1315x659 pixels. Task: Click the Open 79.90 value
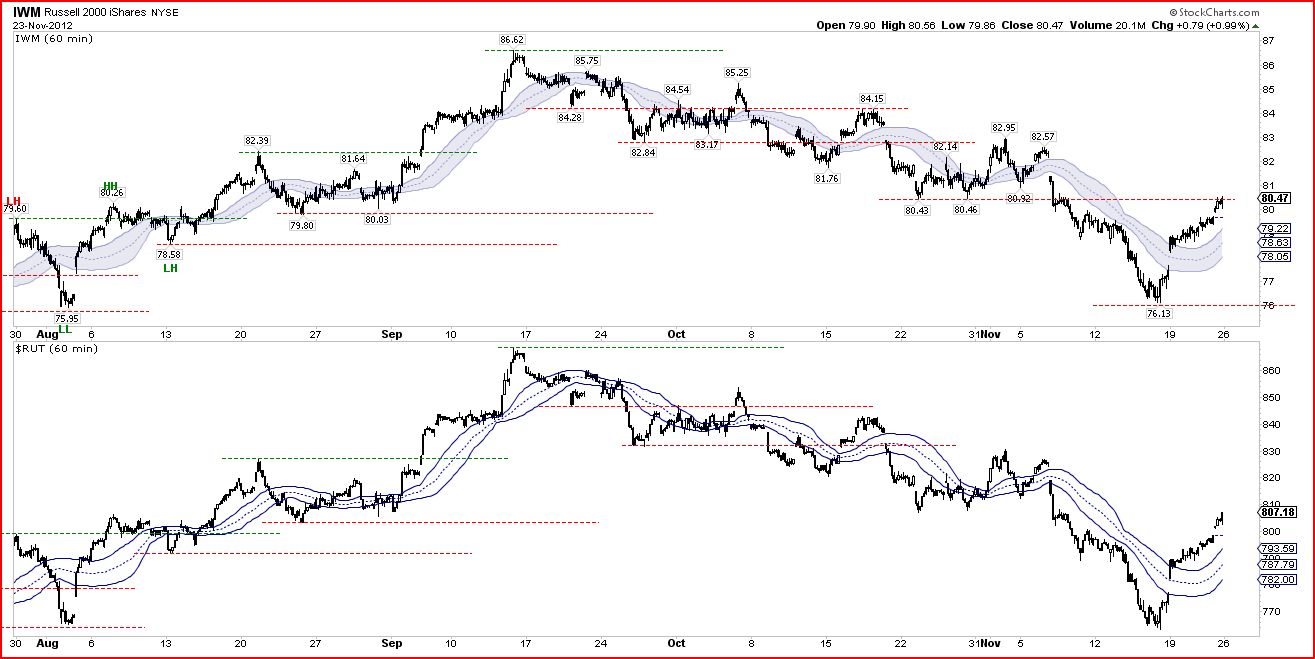coord(846,25)
